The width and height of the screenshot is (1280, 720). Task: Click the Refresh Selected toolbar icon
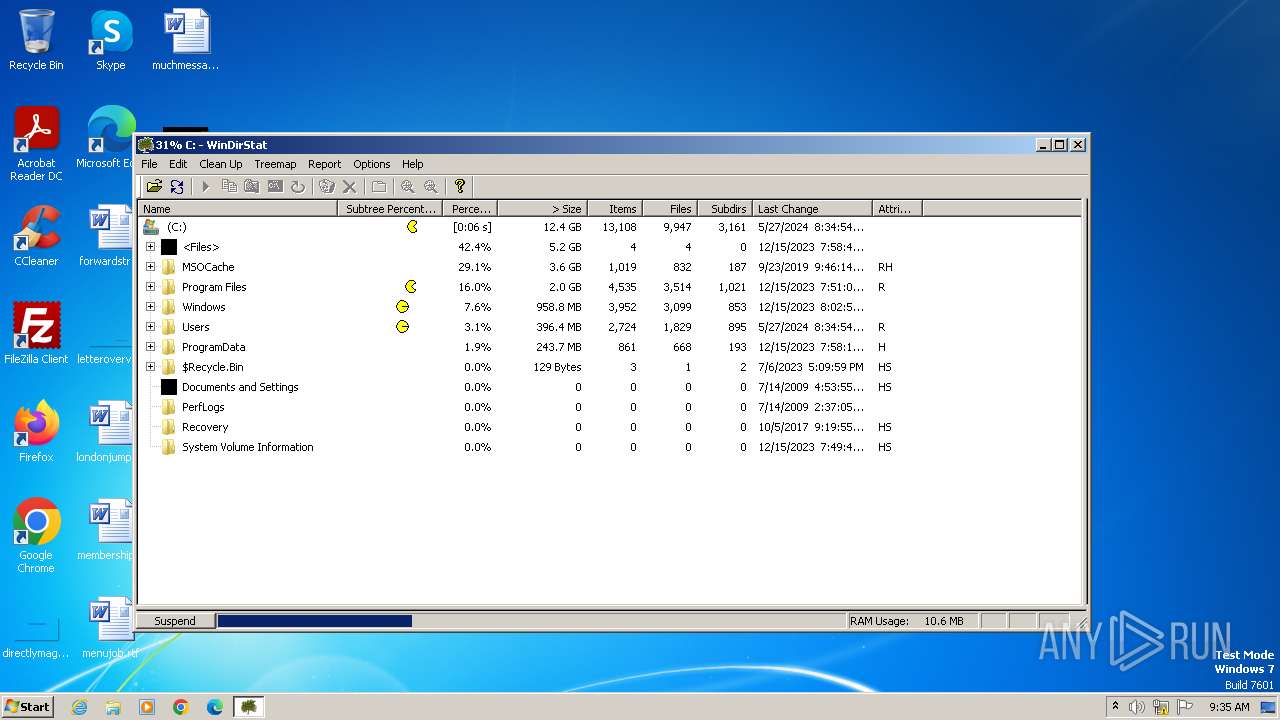(297, 186)
